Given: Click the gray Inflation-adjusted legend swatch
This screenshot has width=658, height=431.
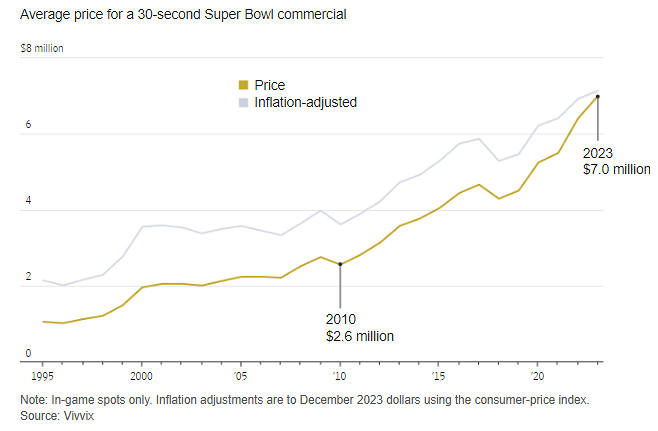Looking at the screenshot, I should tap(243, 102).
